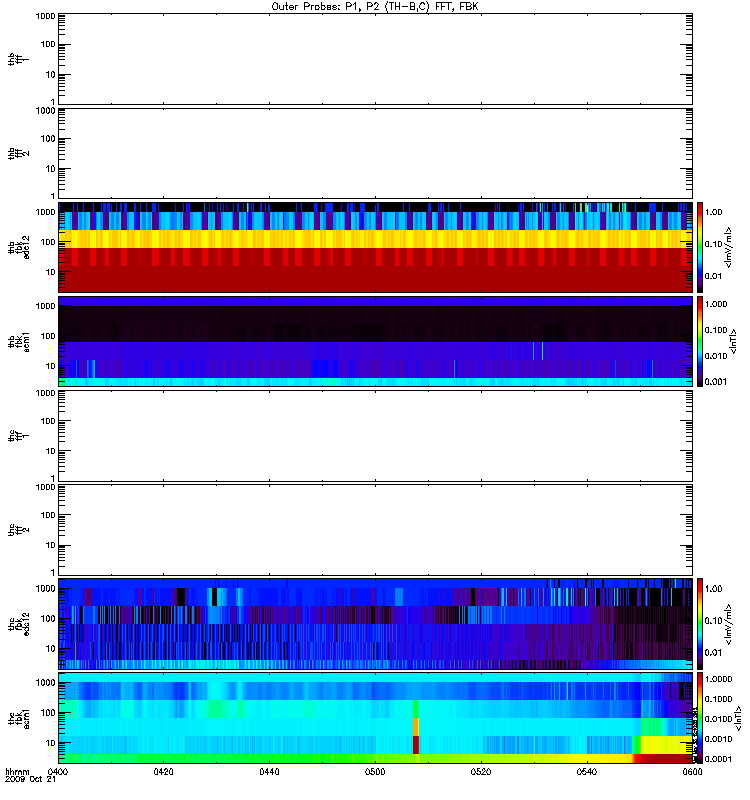Image resolution: width=750 pixels, height=800 pixels.
Task: Click the y-axis label of the thc fff 2 panel
Action: (19, 530)
